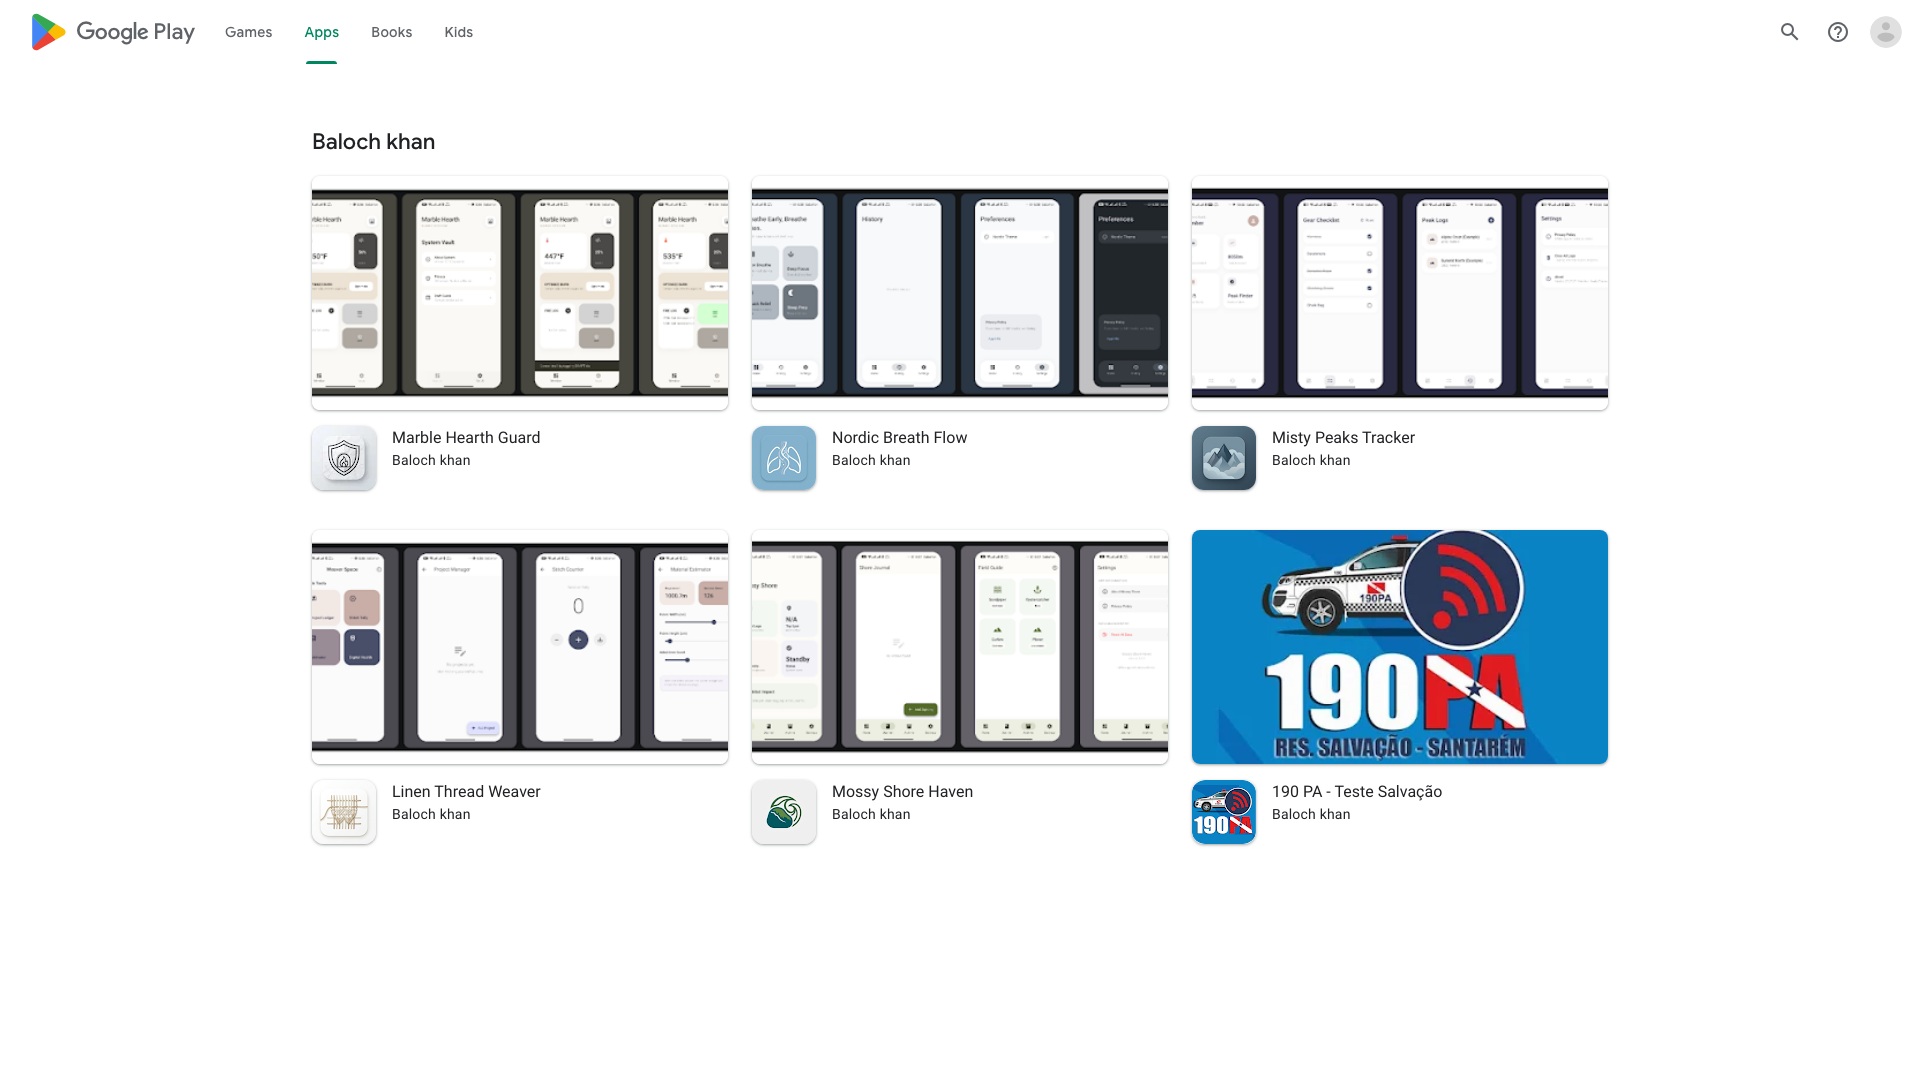Open Mossy Shore Haven title link
This screenshot has height=1080, width=1920.
(902, 791)
